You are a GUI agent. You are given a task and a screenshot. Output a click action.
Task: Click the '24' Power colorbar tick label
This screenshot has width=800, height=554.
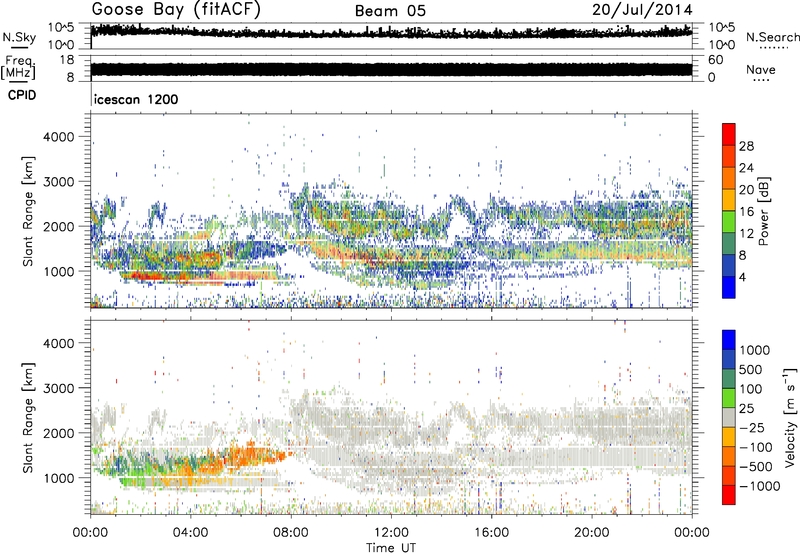pos(746,168)
